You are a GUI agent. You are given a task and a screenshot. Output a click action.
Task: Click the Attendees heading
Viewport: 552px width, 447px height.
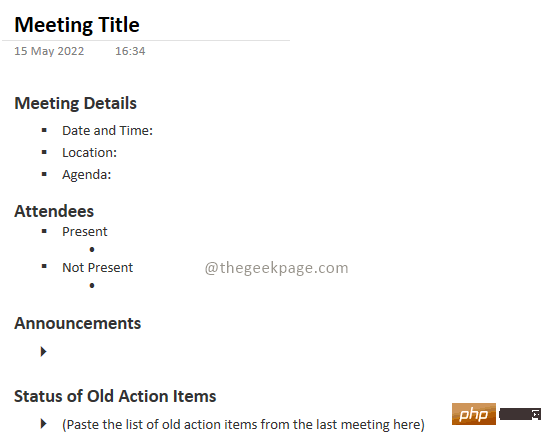pyautogui.click(x=54, y=211)
